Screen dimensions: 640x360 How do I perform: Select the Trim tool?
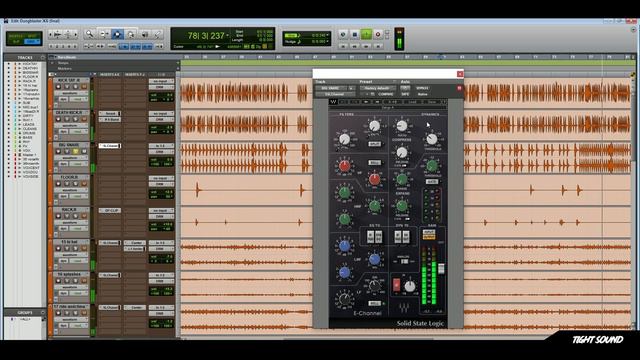pos(104,34)
